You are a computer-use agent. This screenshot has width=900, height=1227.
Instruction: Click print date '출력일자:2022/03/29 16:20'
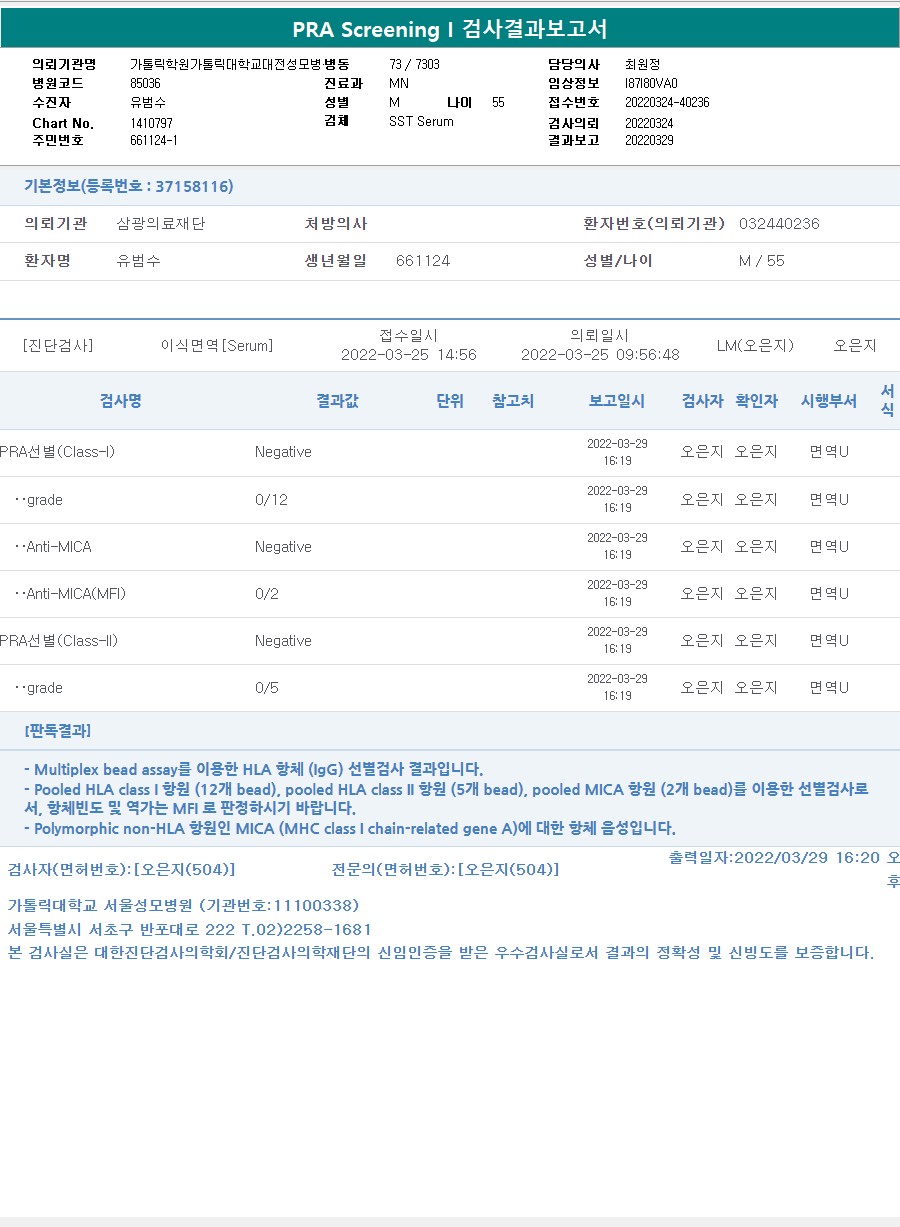coord(774,857)
